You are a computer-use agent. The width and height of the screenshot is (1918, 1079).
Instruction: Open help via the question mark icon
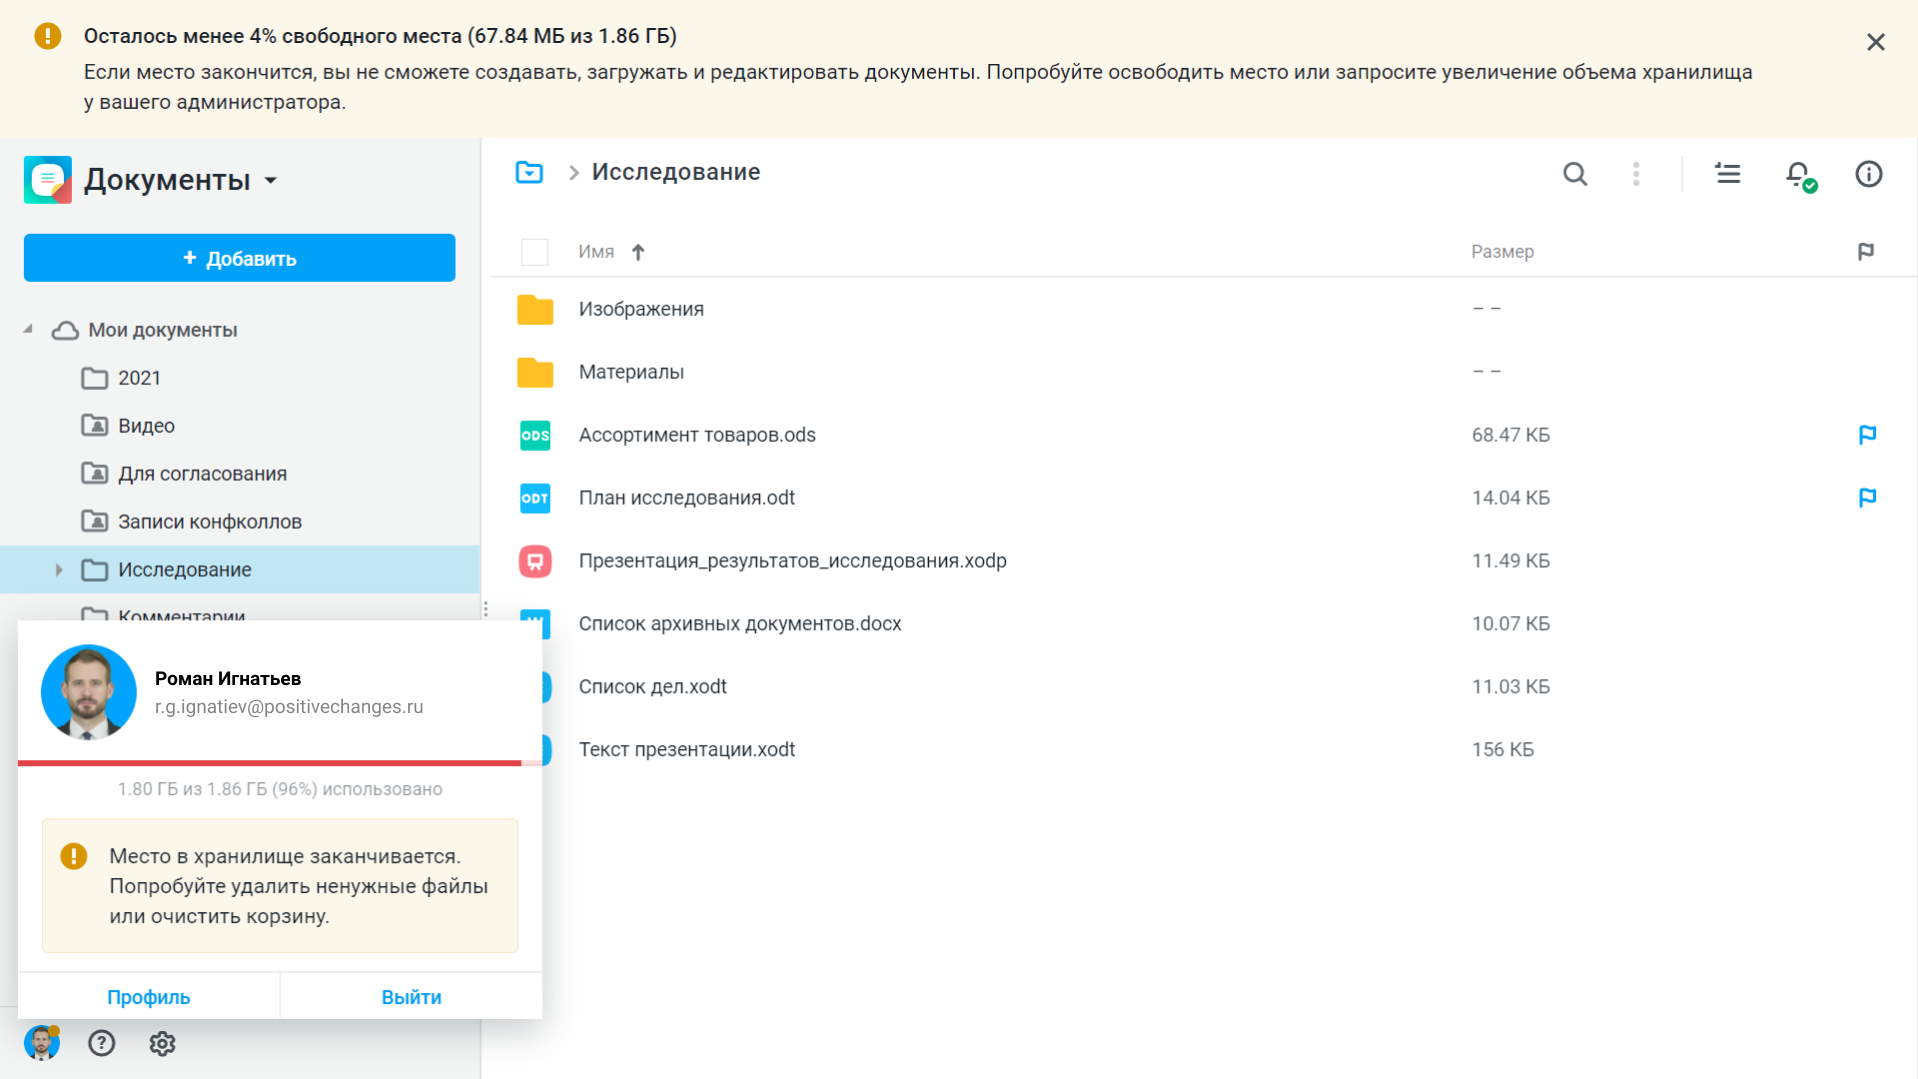101,1043
